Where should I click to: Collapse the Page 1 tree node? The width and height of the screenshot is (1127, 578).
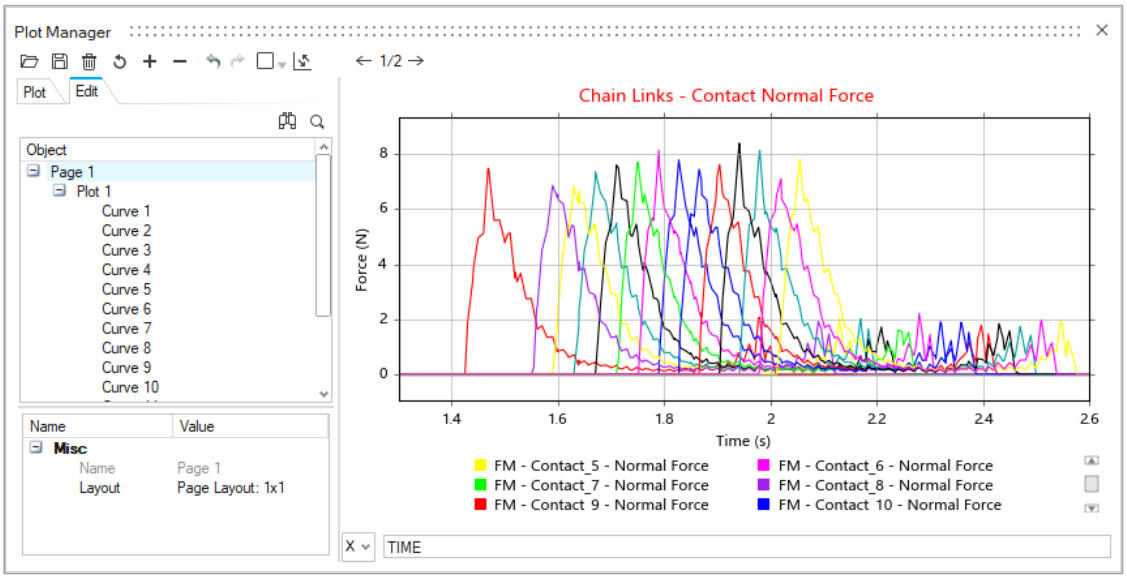[34, 171]
